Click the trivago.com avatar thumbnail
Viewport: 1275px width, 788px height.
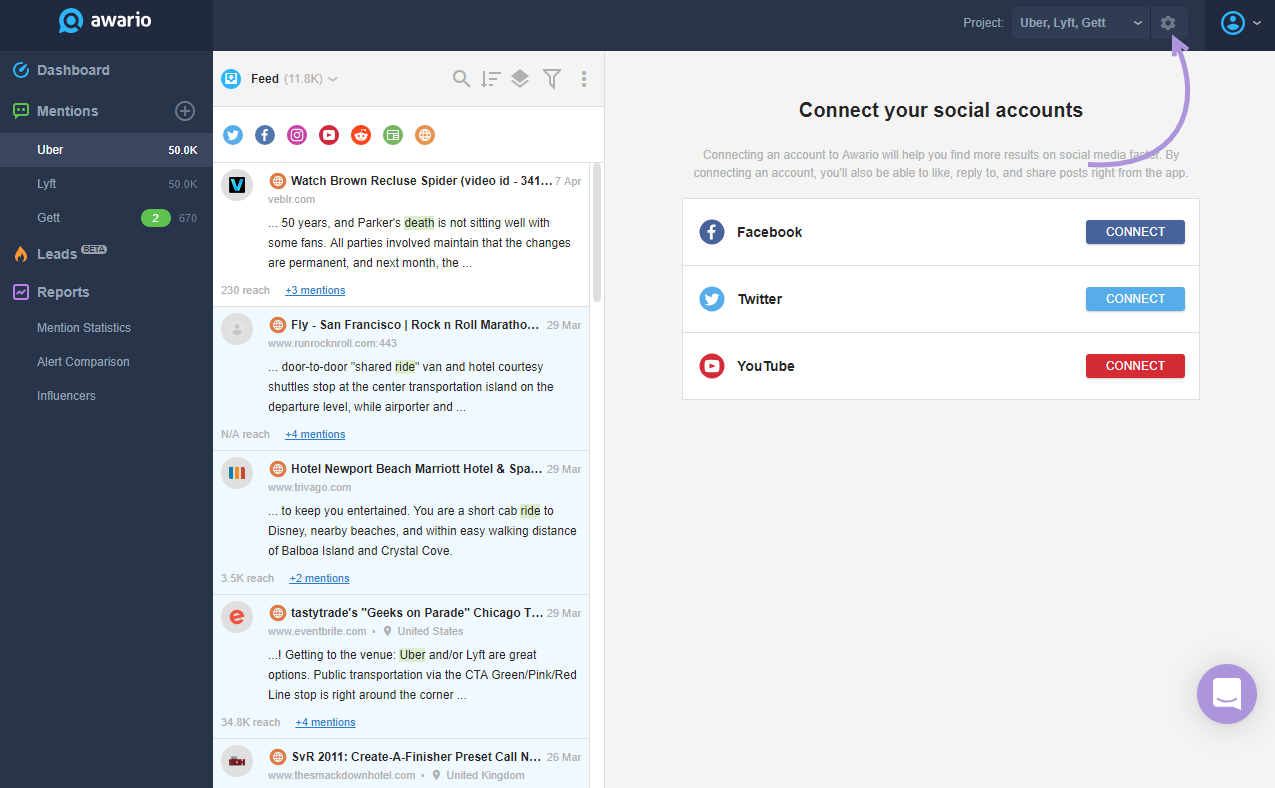click(x=237, y=473)
